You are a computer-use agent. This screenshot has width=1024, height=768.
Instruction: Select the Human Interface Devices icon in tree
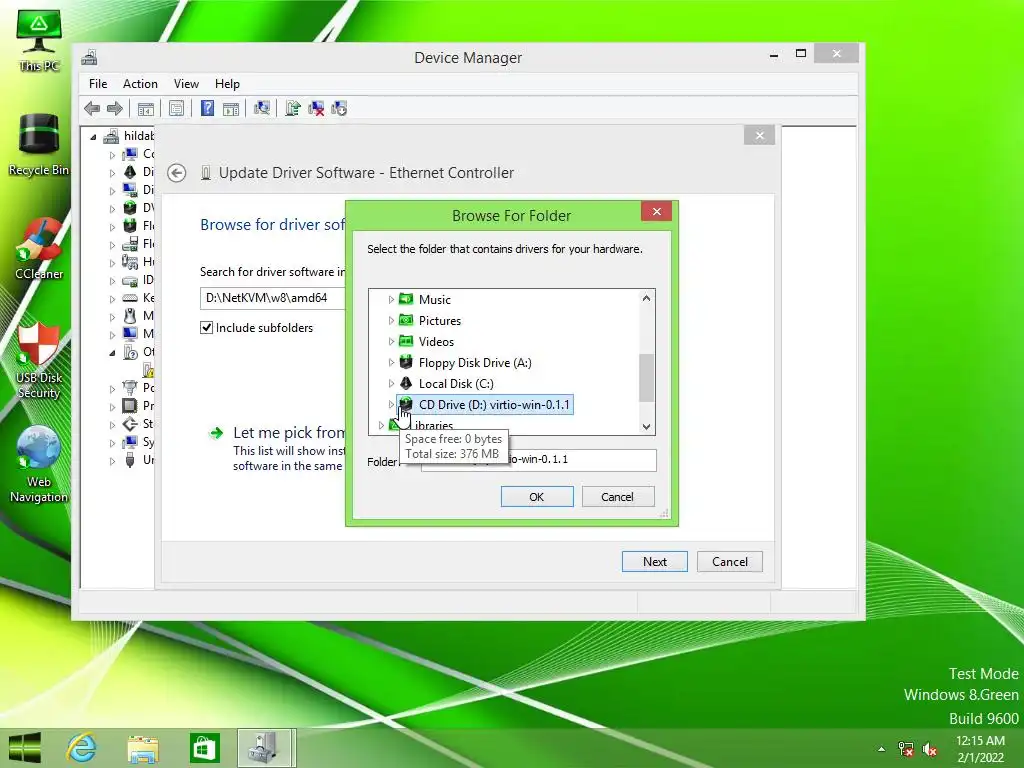point(130,262)
